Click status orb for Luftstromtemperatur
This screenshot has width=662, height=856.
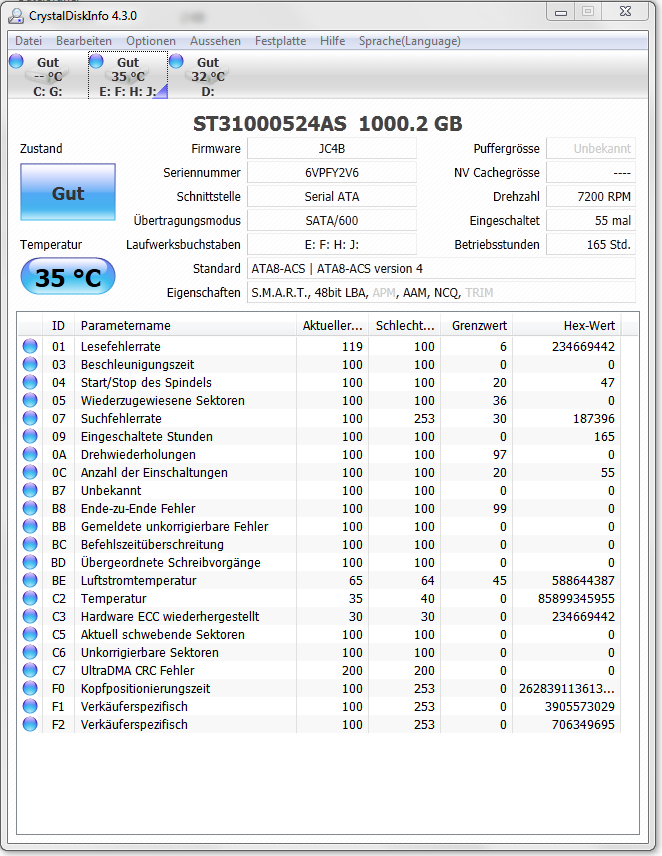pos(30,580)
